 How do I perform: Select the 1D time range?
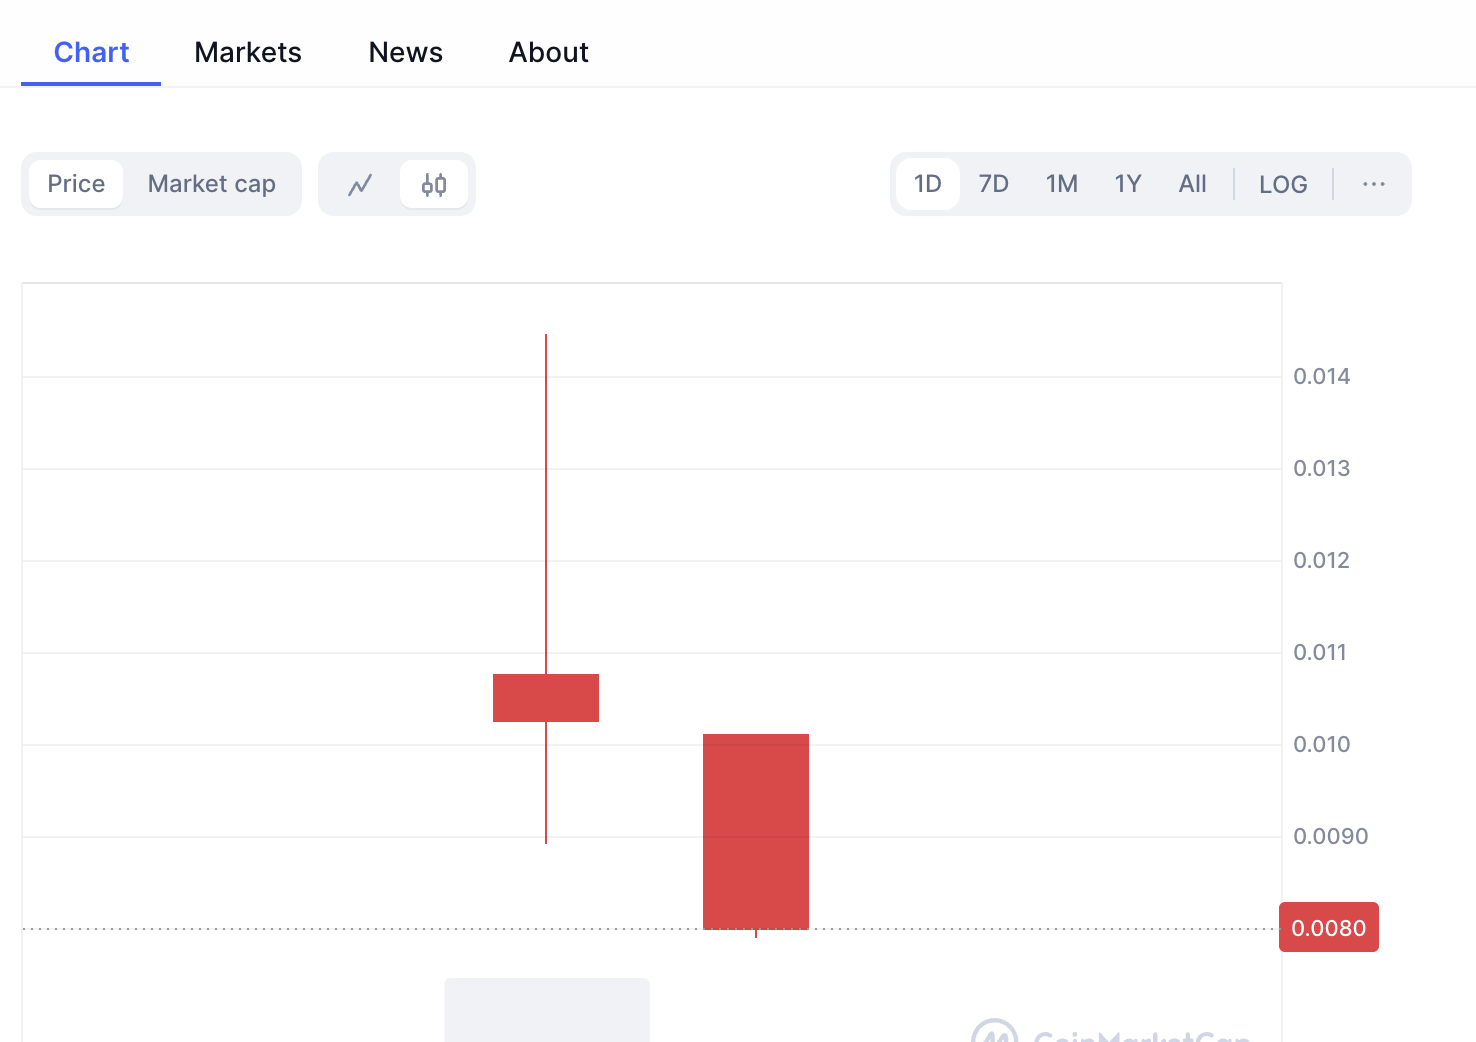click(928, 184)
